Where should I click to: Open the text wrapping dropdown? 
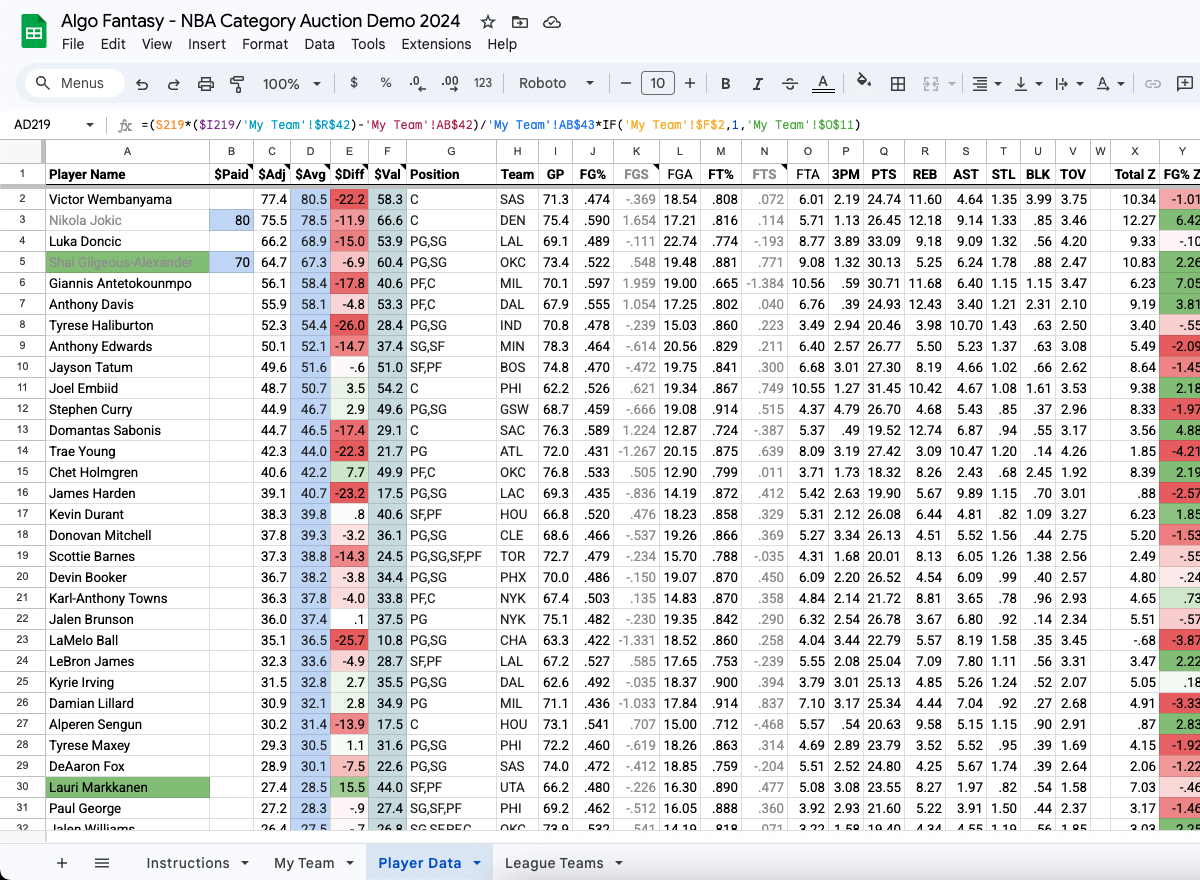pyautogui.click(x=1068, y=84)
